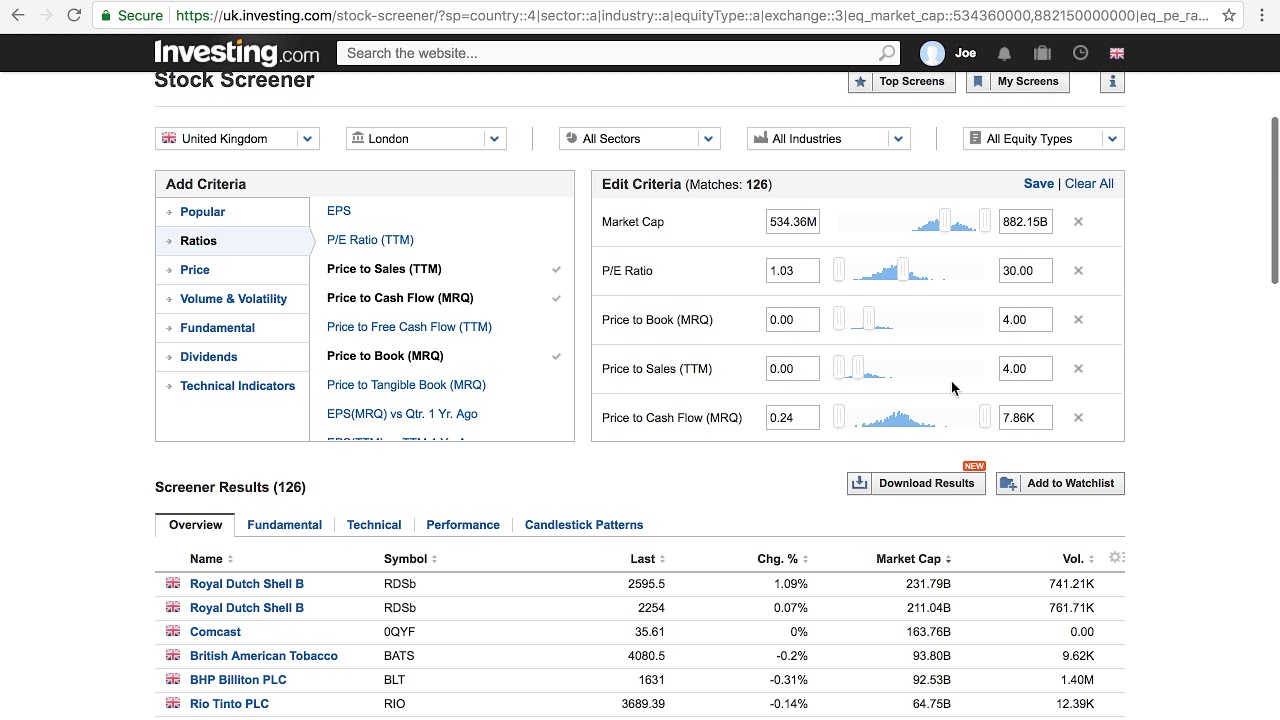This screenshot has height=720, width=1280.
Task: Click the My Screens button
Action: (1018, 81)
